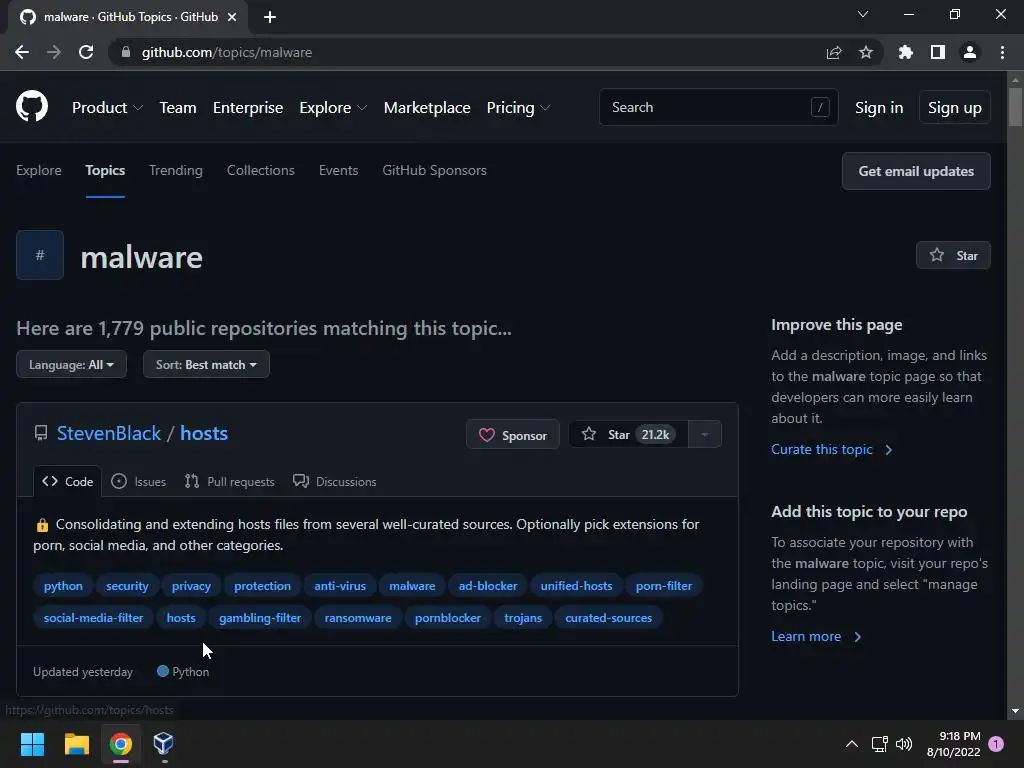Open the Code tab of the hosts repo
This screenshot has width=1024, height=768.
[x=68, y=481]
